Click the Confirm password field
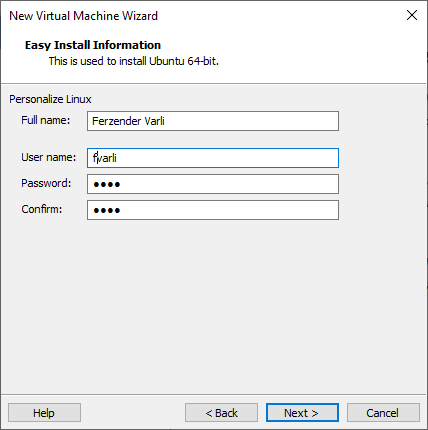 coord(213,210)
